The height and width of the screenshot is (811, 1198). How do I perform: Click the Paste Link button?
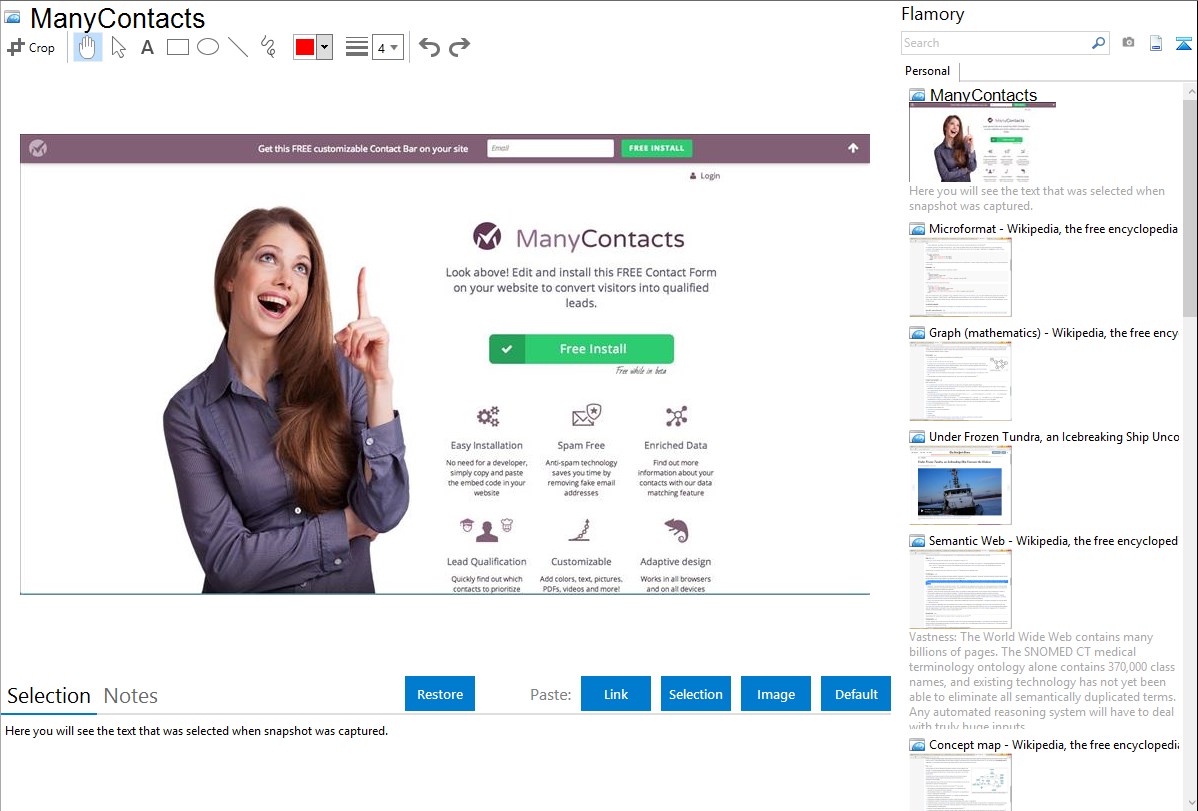pyautogui.click(x=616, y=694)
